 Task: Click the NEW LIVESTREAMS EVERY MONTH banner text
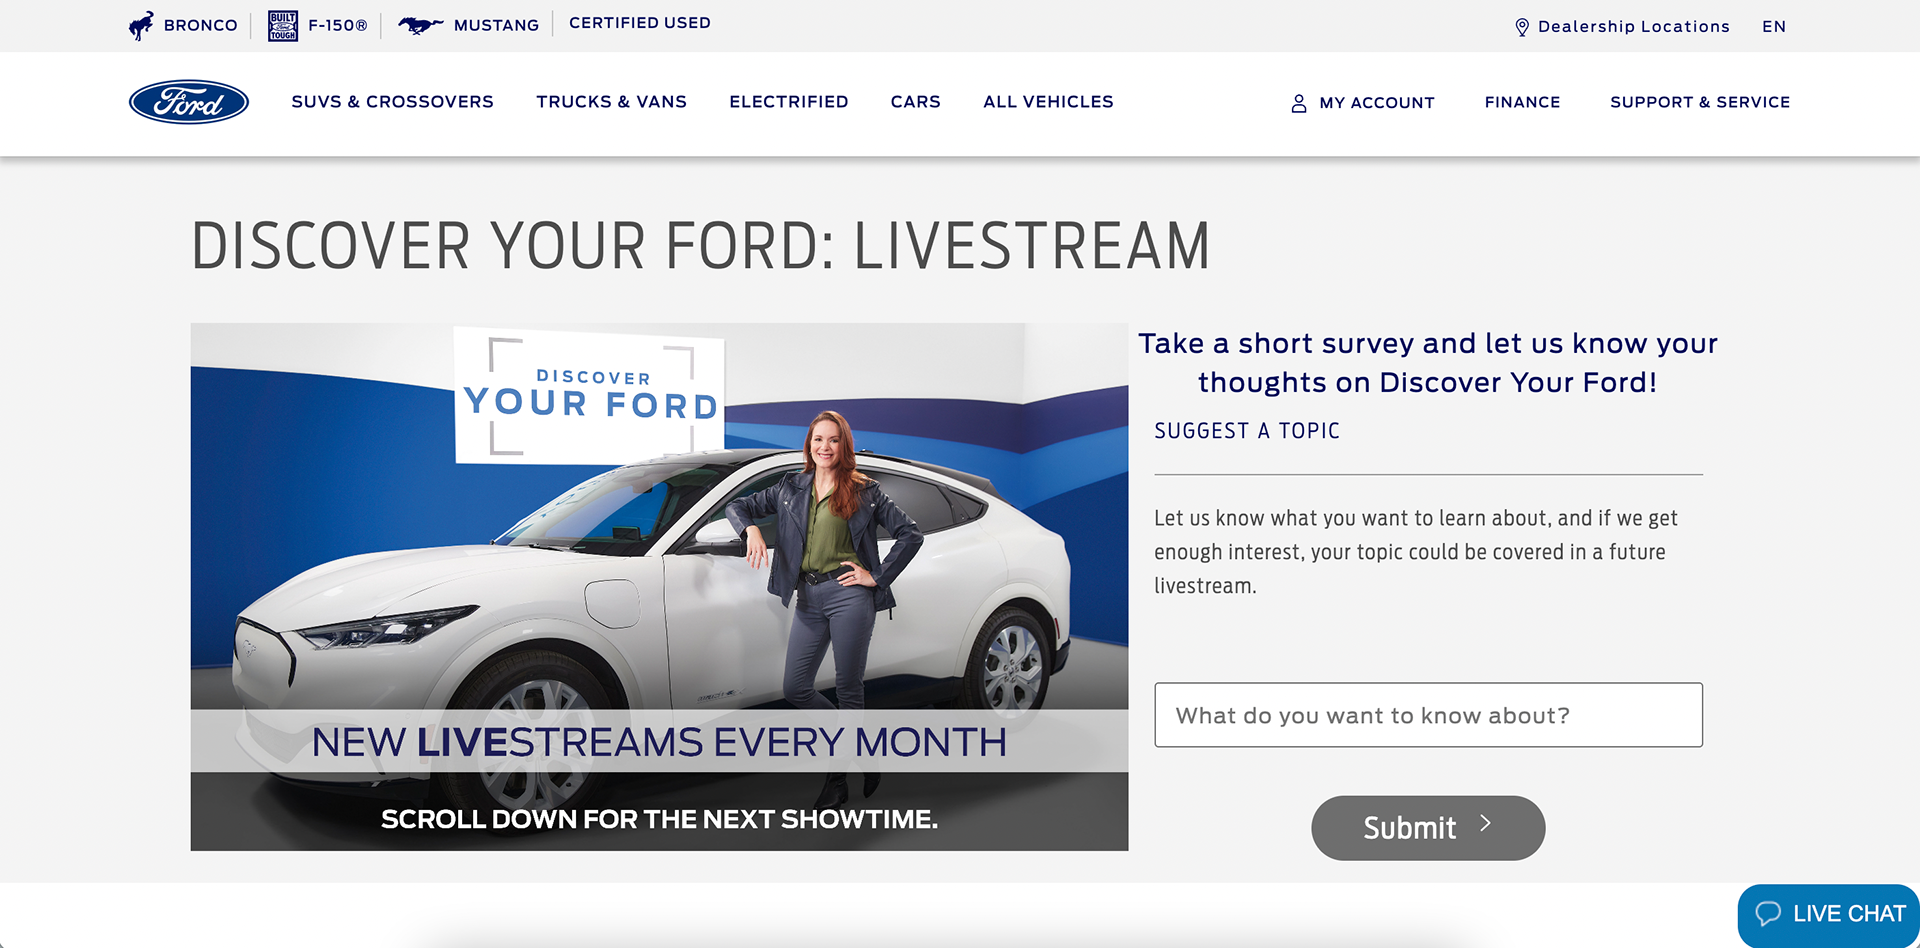tap(659, 742)
